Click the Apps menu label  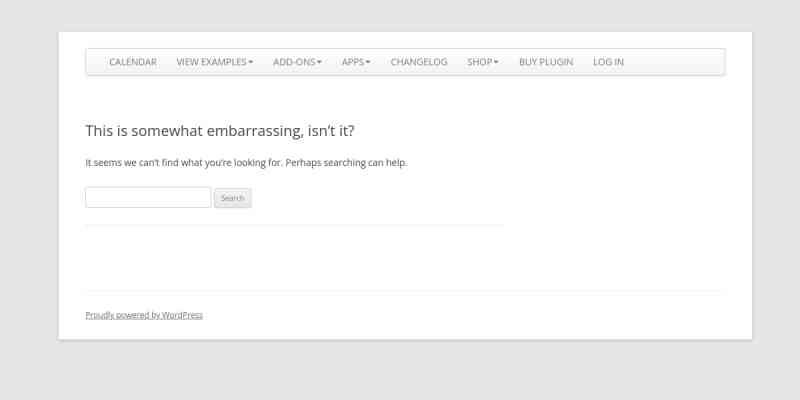click(352, 62)
